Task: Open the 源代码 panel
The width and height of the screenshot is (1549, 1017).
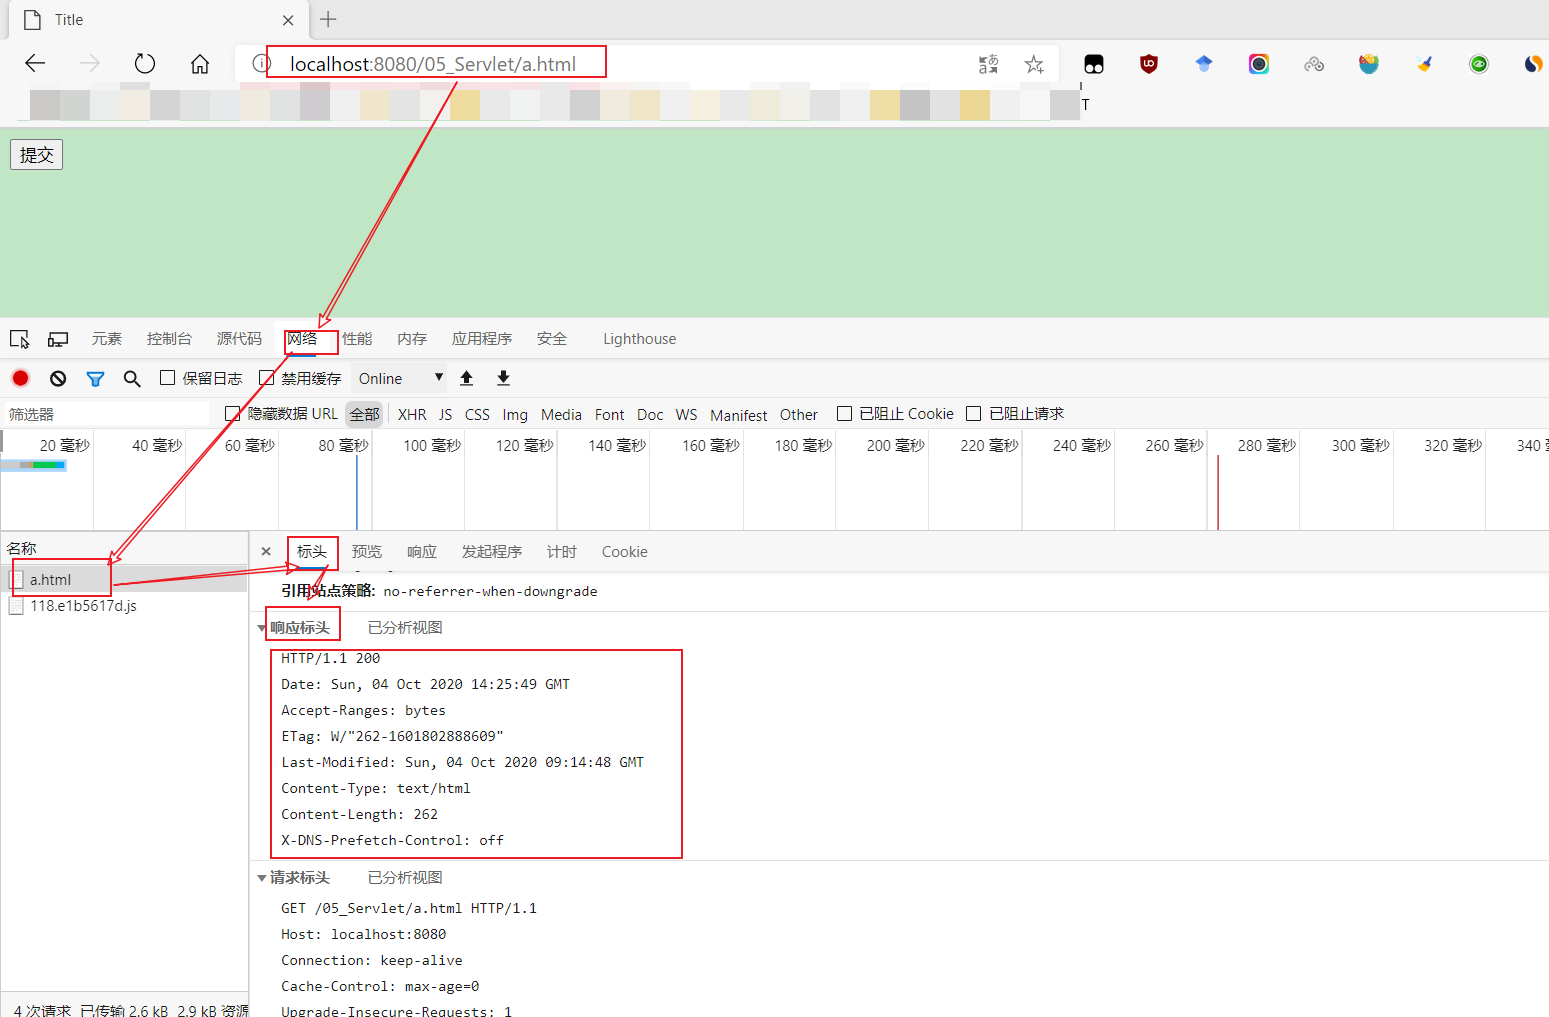Action: [239, 339]
